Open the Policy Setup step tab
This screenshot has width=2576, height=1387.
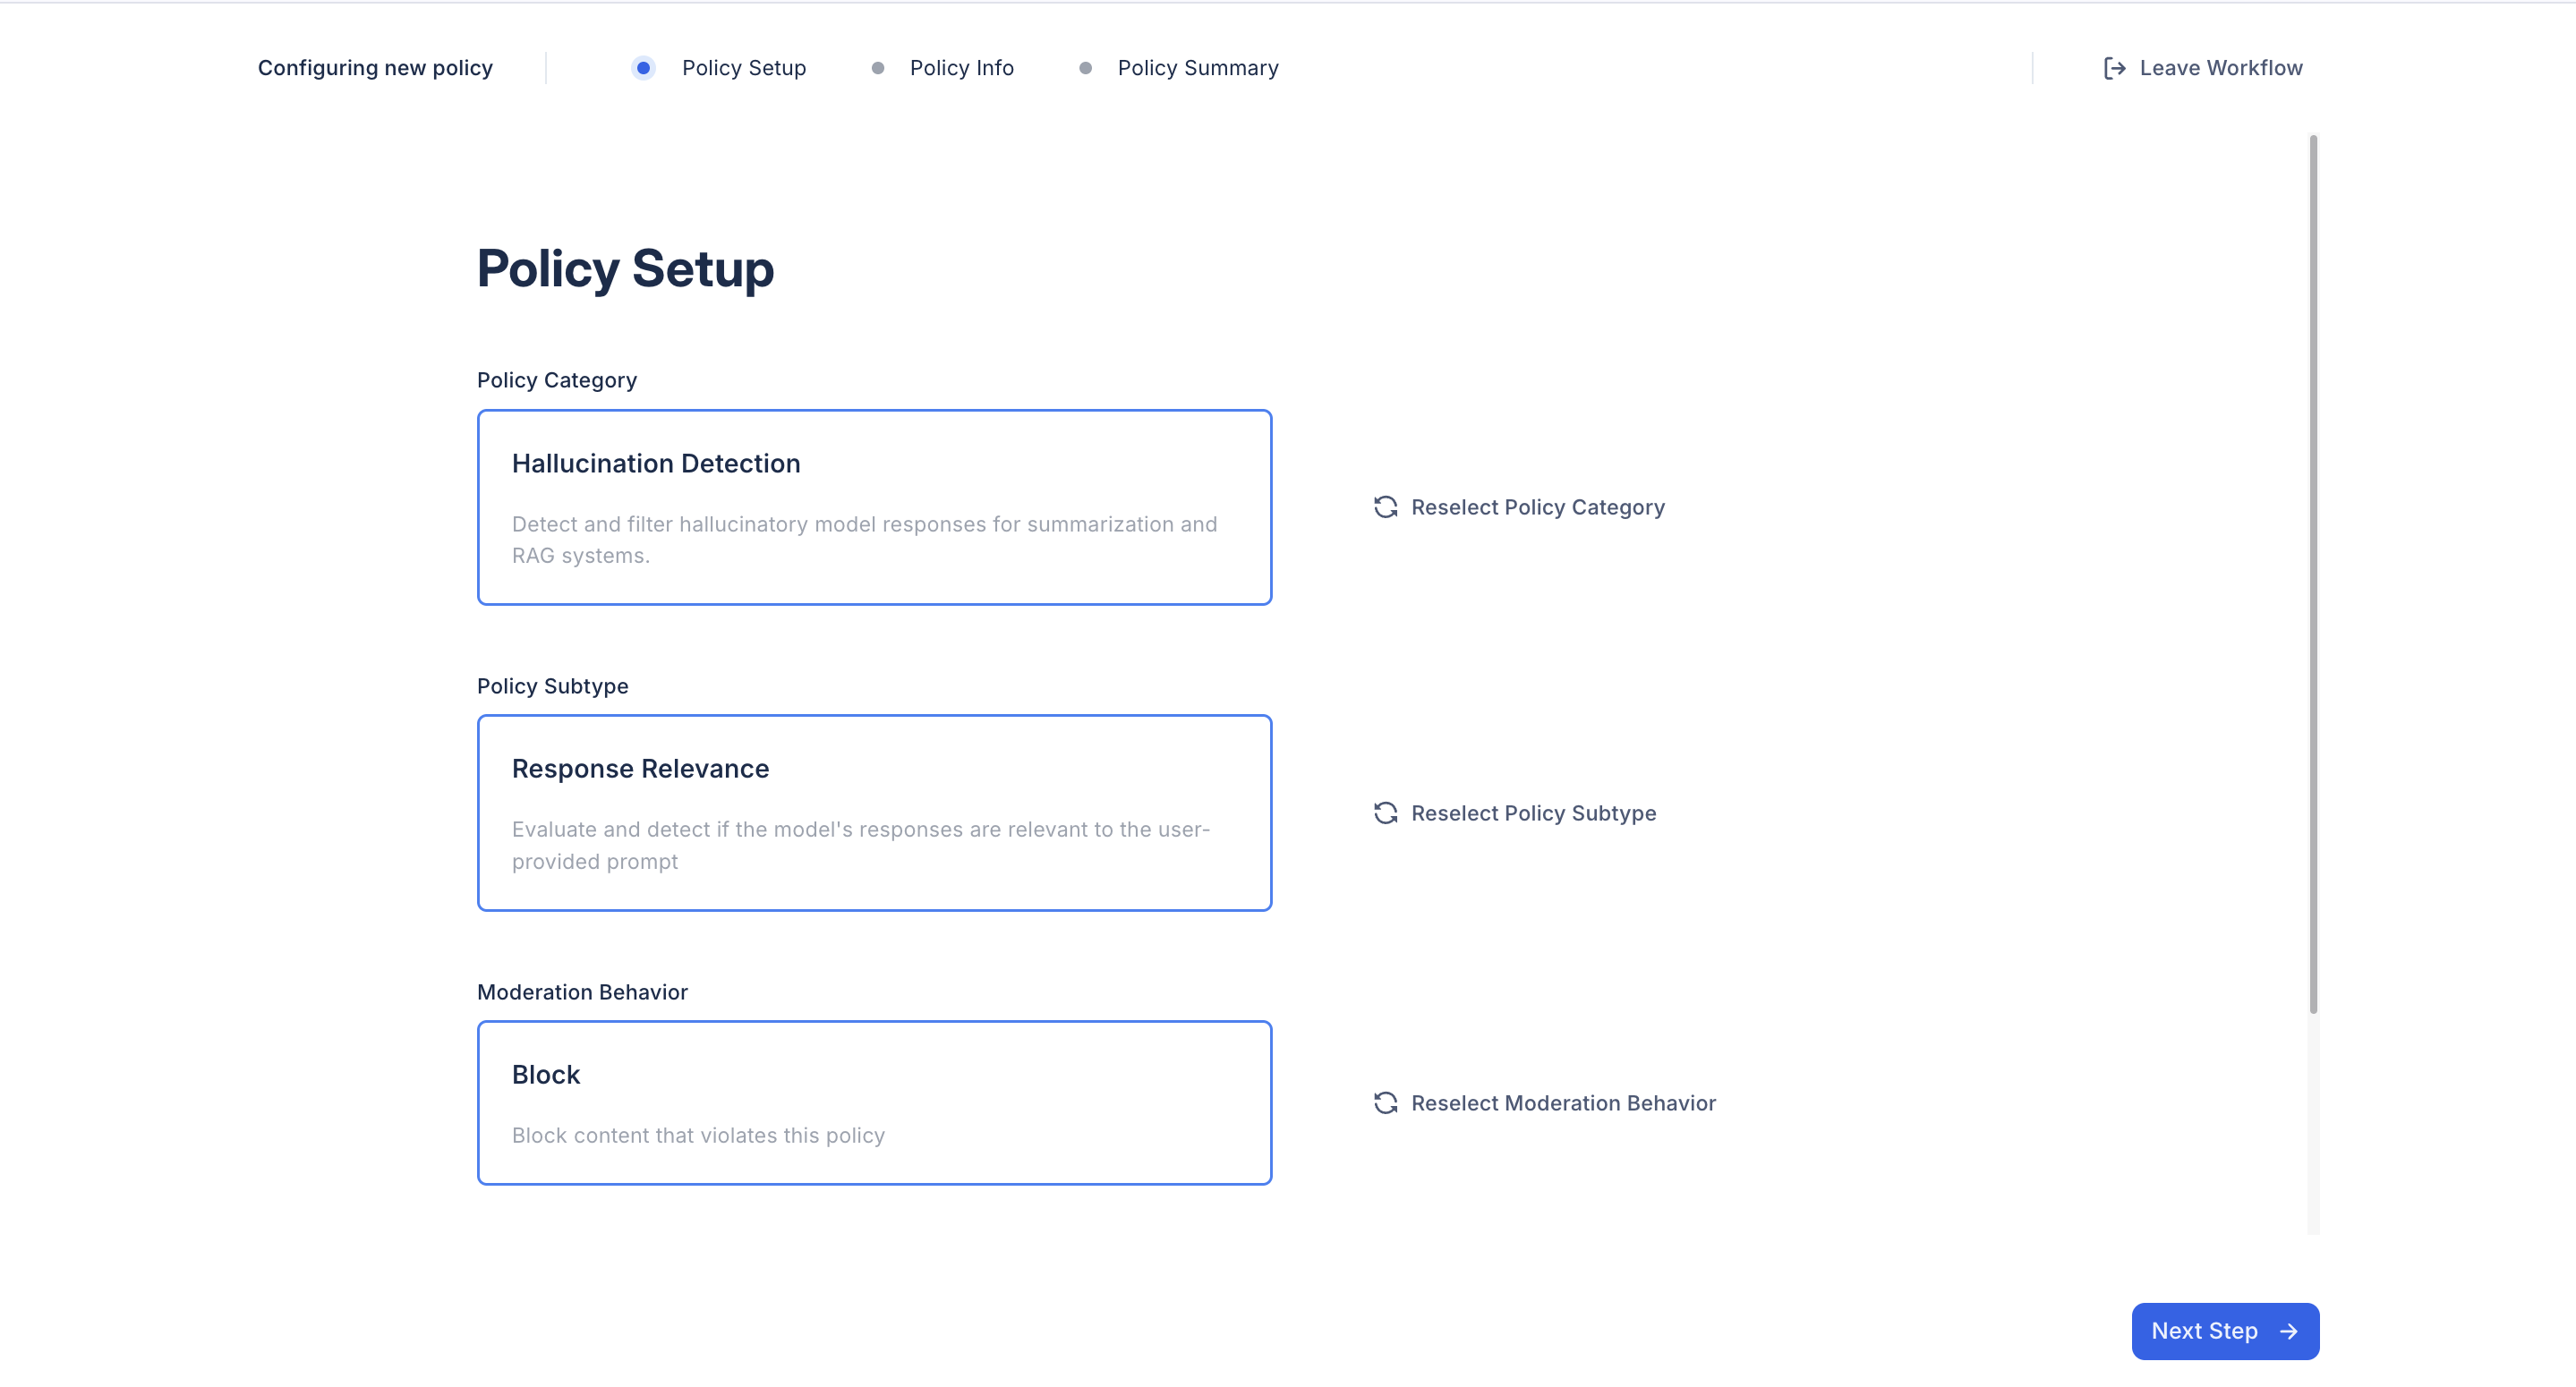(743, 68)
